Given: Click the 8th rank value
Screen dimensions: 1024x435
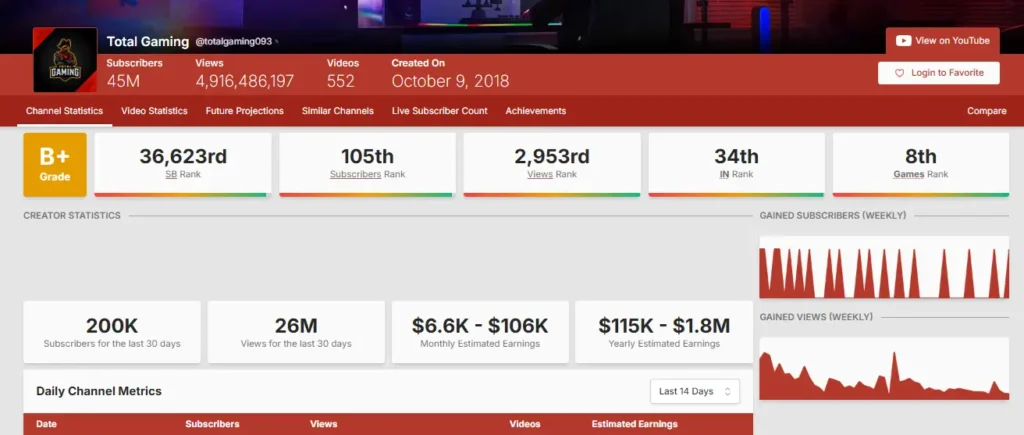Looking at the screenshot, I should point(921,157).
